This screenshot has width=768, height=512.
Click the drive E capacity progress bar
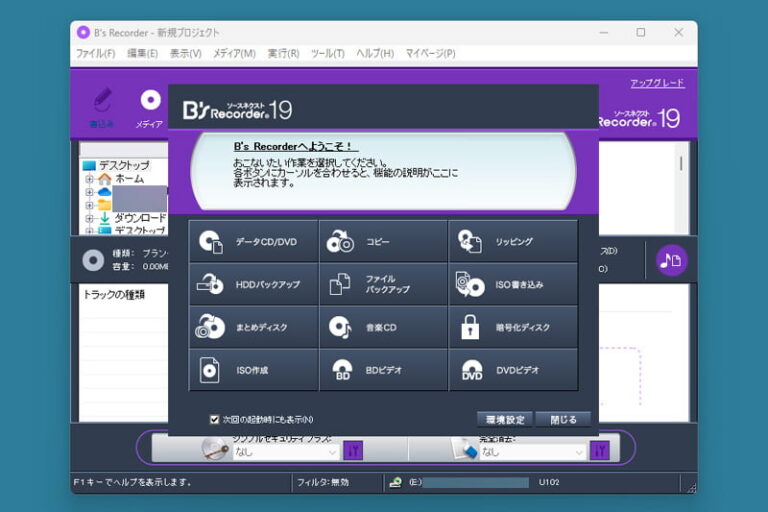coord(476,483)
